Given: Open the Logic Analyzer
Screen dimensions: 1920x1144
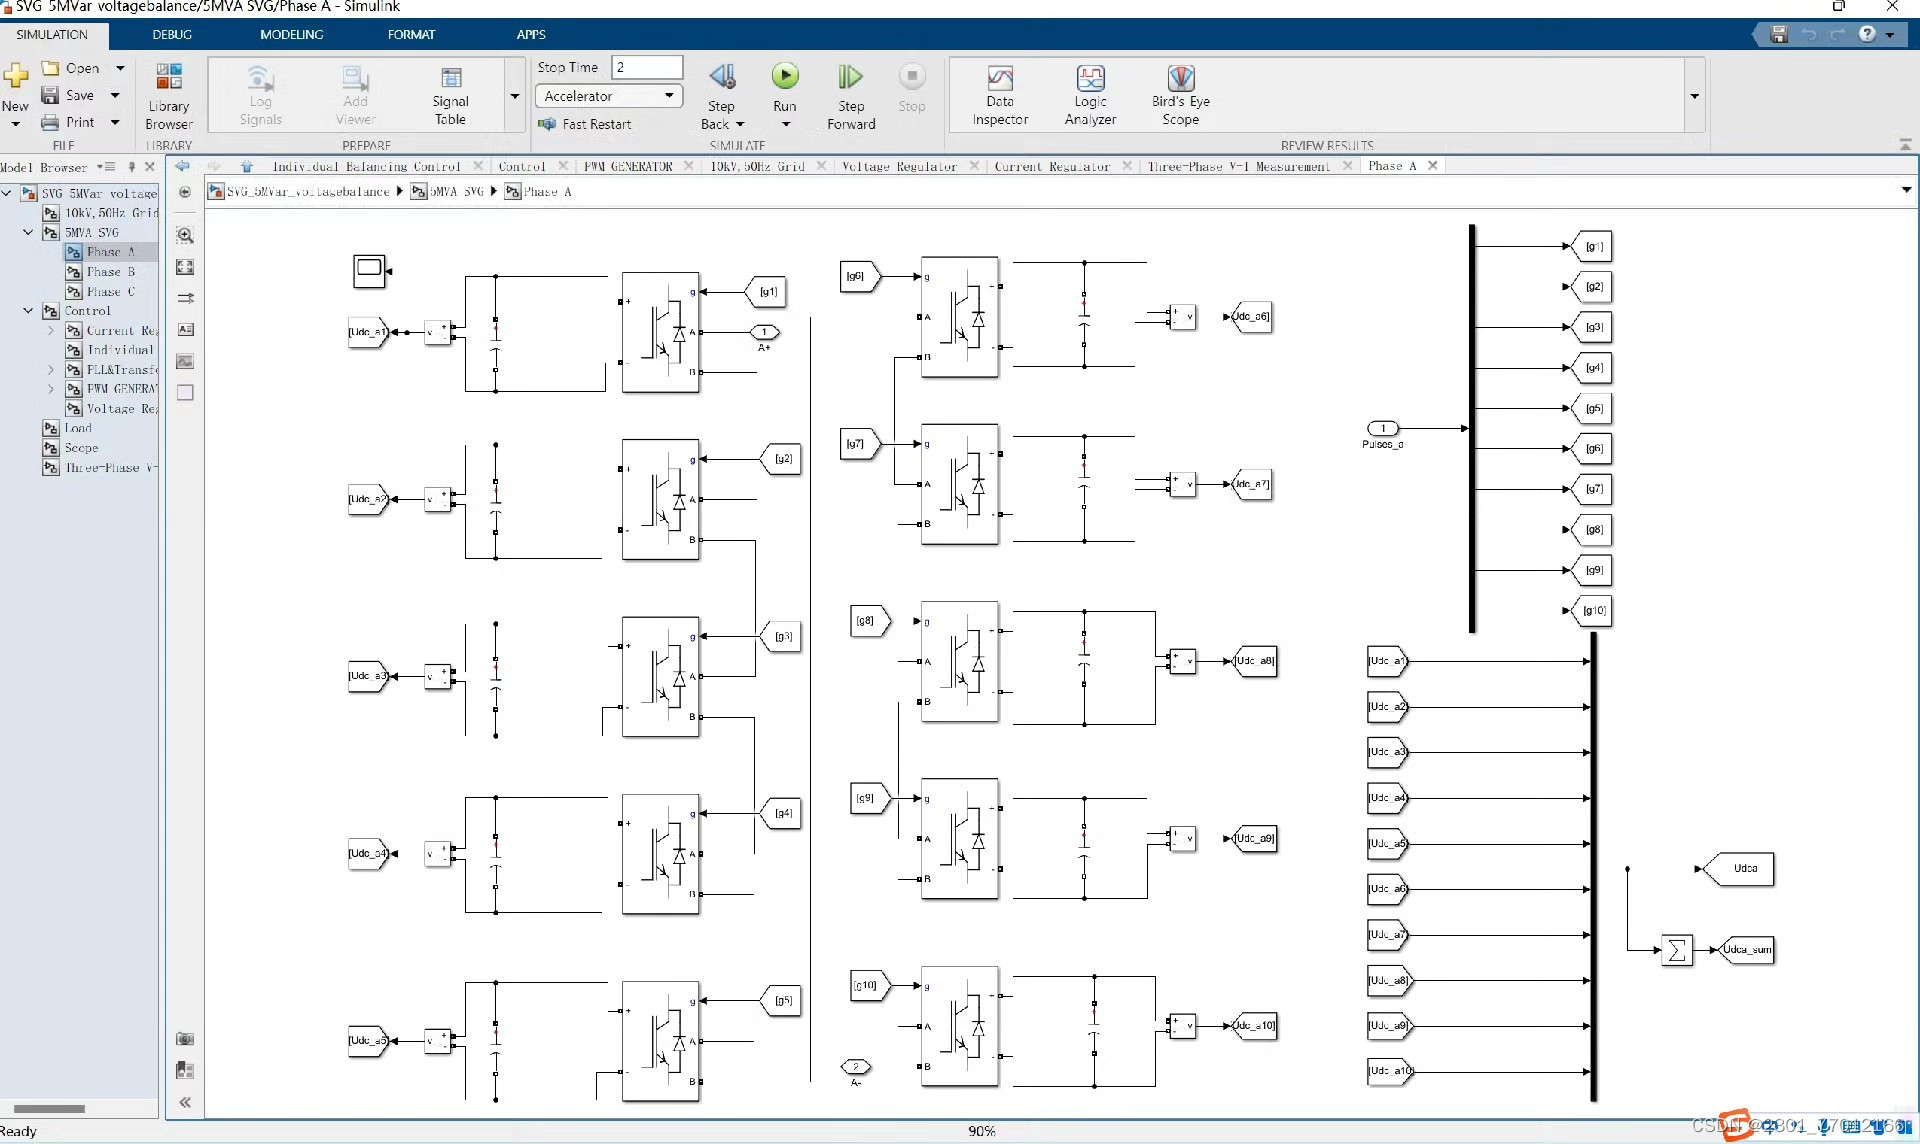Looking at the screenshot, I should pyautogui.click(x=1090, y=96).
